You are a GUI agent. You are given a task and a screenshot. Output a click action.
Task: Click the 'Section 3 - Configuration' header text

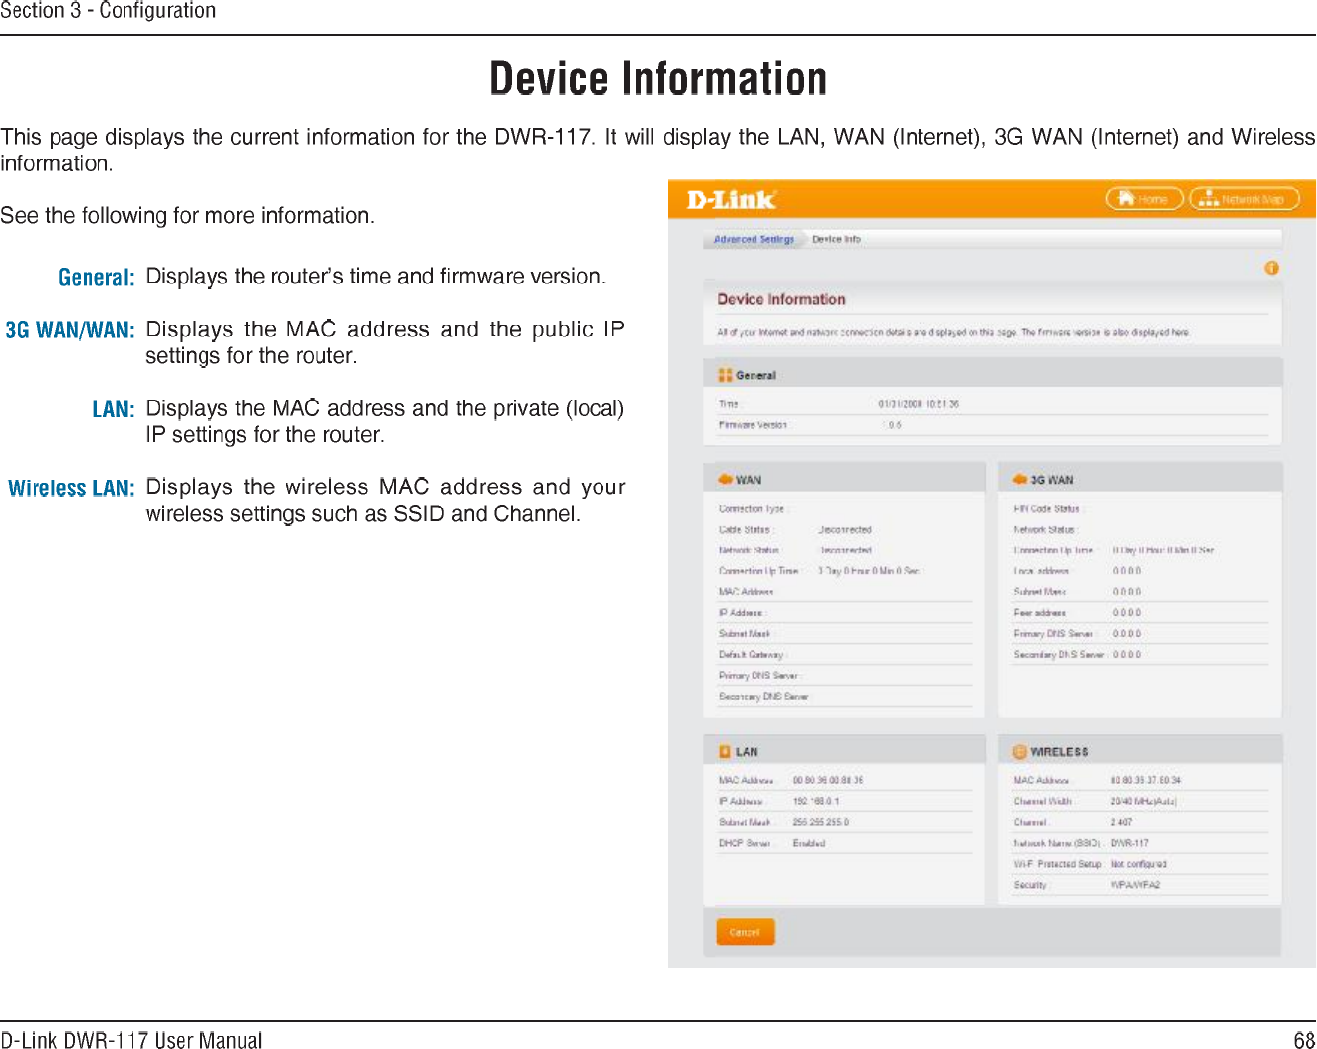click(x=108, y=11)
